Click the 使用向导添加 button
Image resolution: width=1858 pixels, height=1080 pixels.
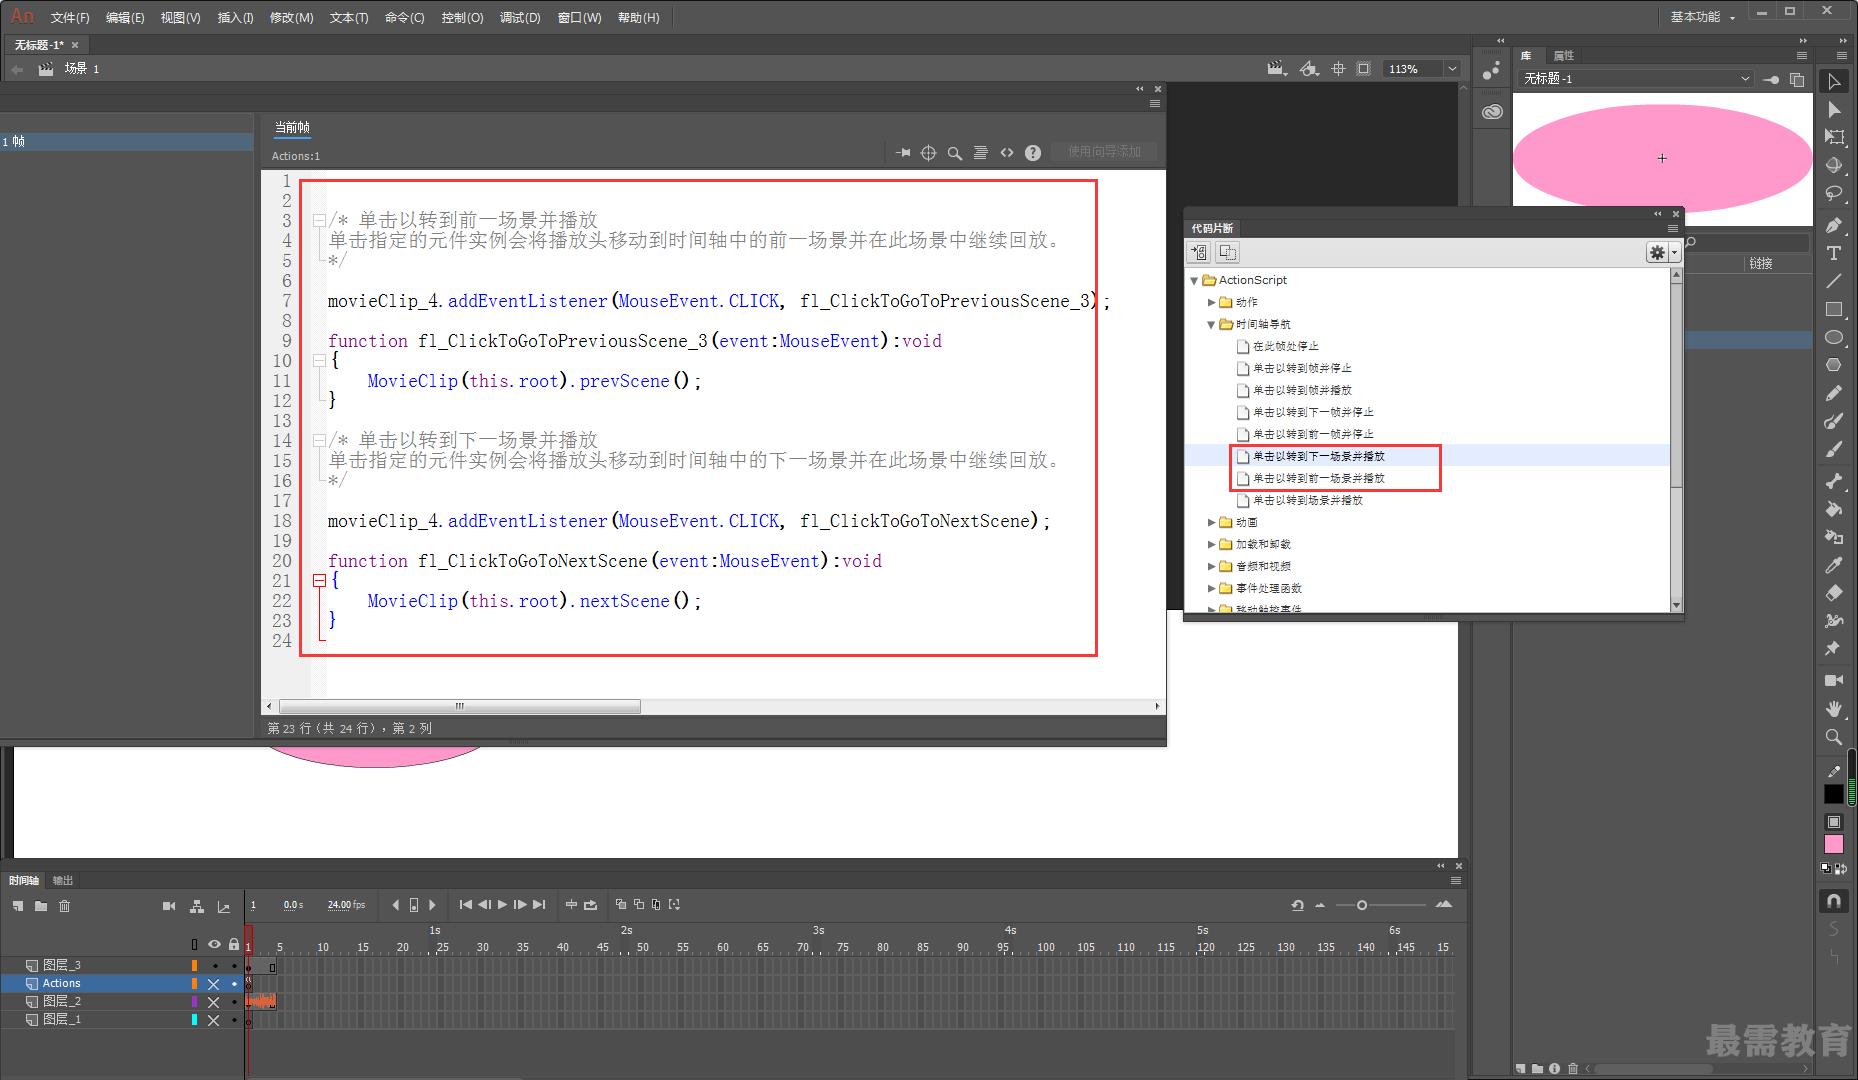click(1104, 152)
